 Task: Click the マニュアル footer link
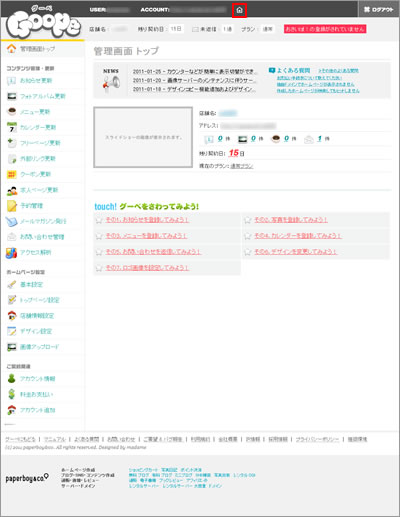tap(55, 439)
